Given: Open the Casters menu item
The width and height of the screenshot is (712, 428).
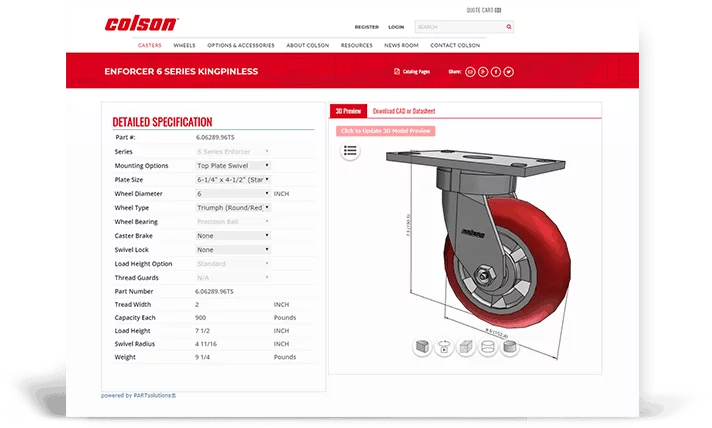Looking at the screenshot, I should (150, 45).
